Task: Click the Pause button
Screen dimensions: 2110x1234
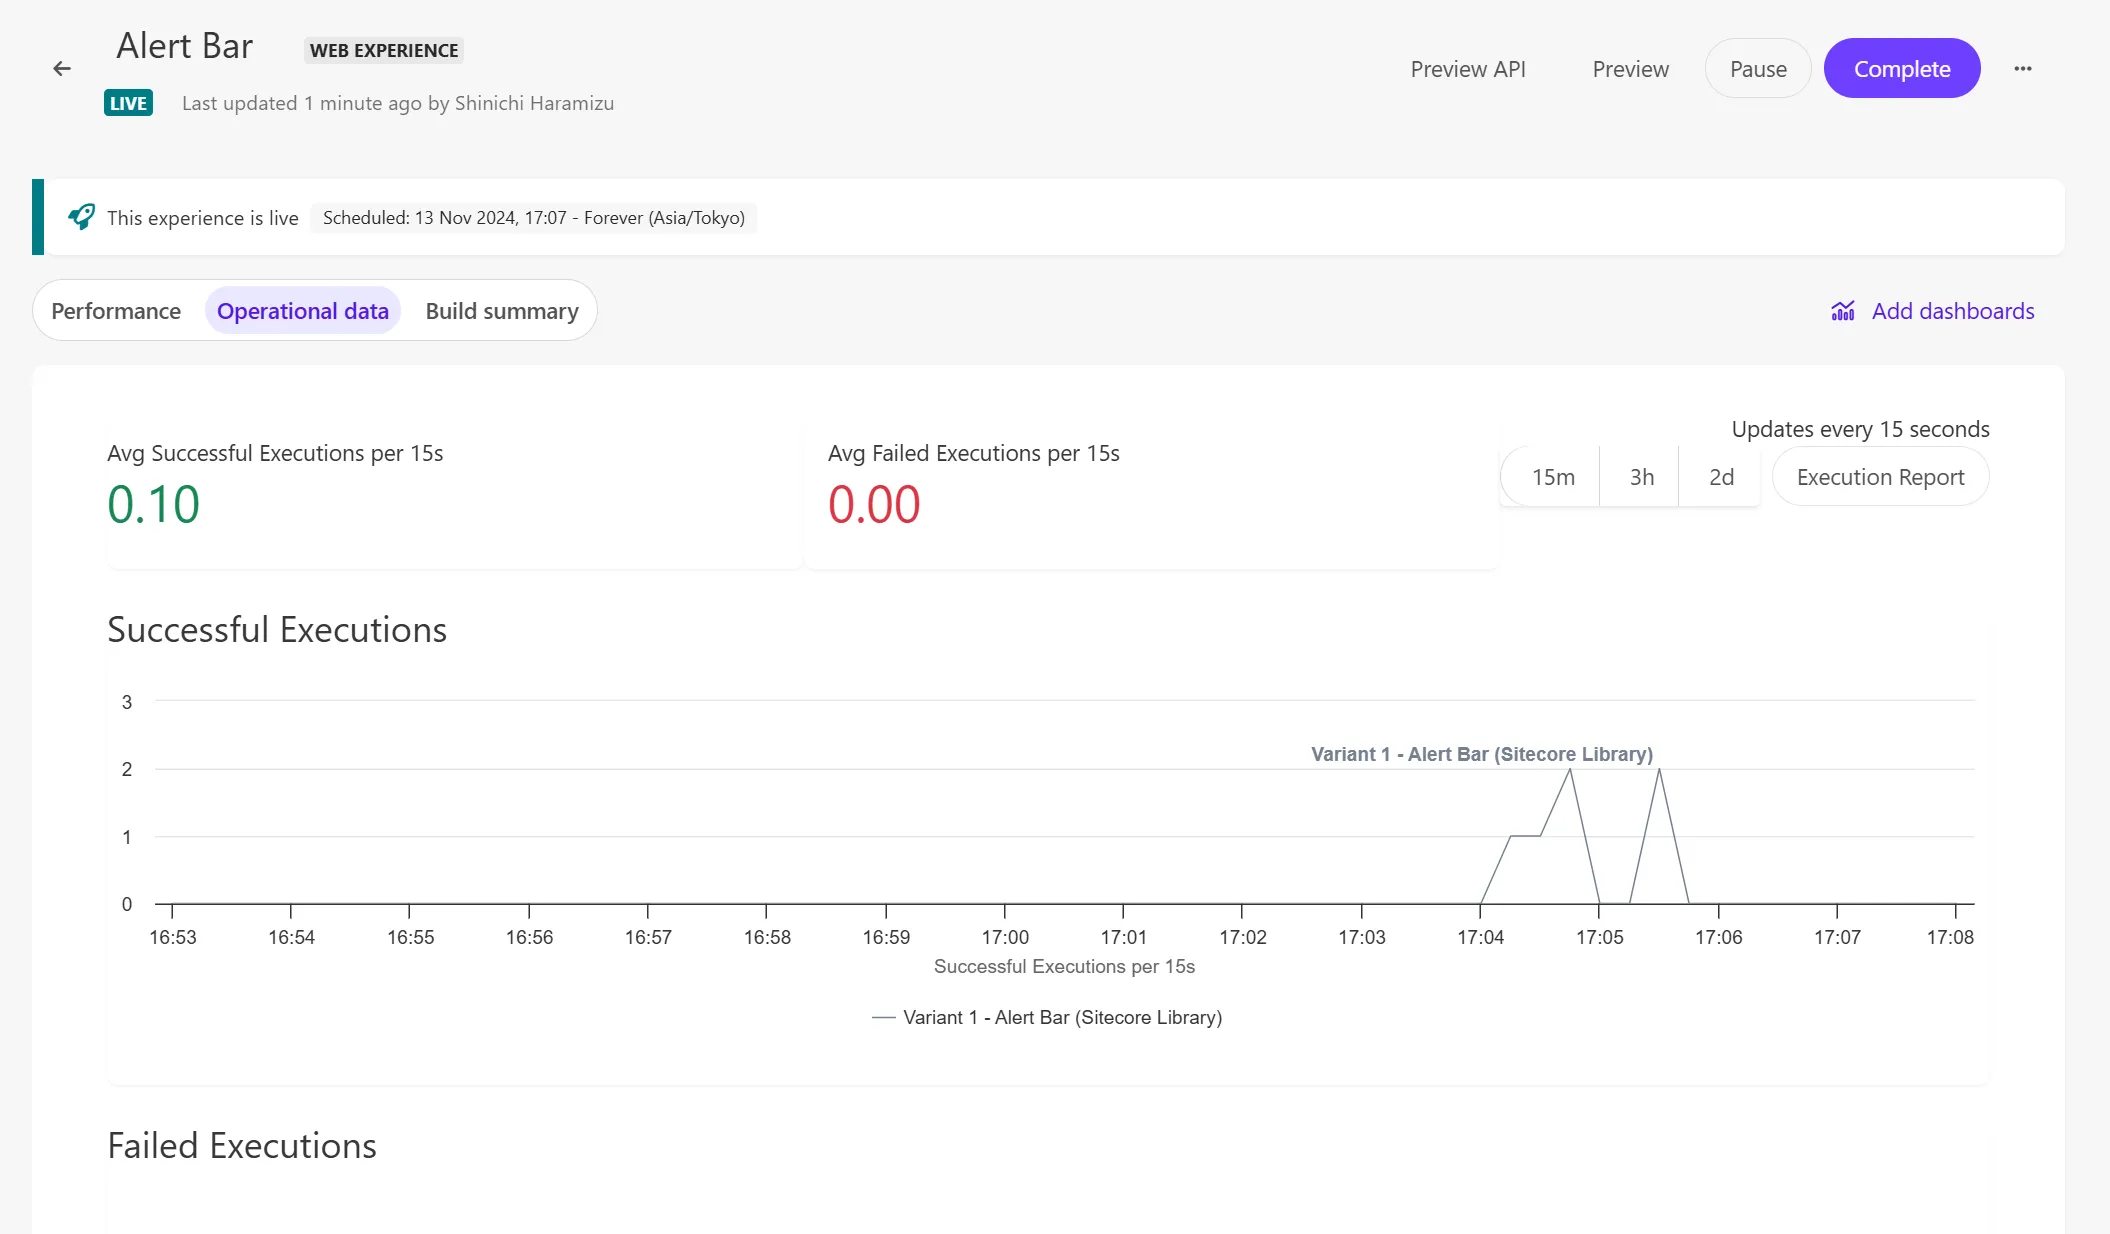Action: tap(1756, 69)
